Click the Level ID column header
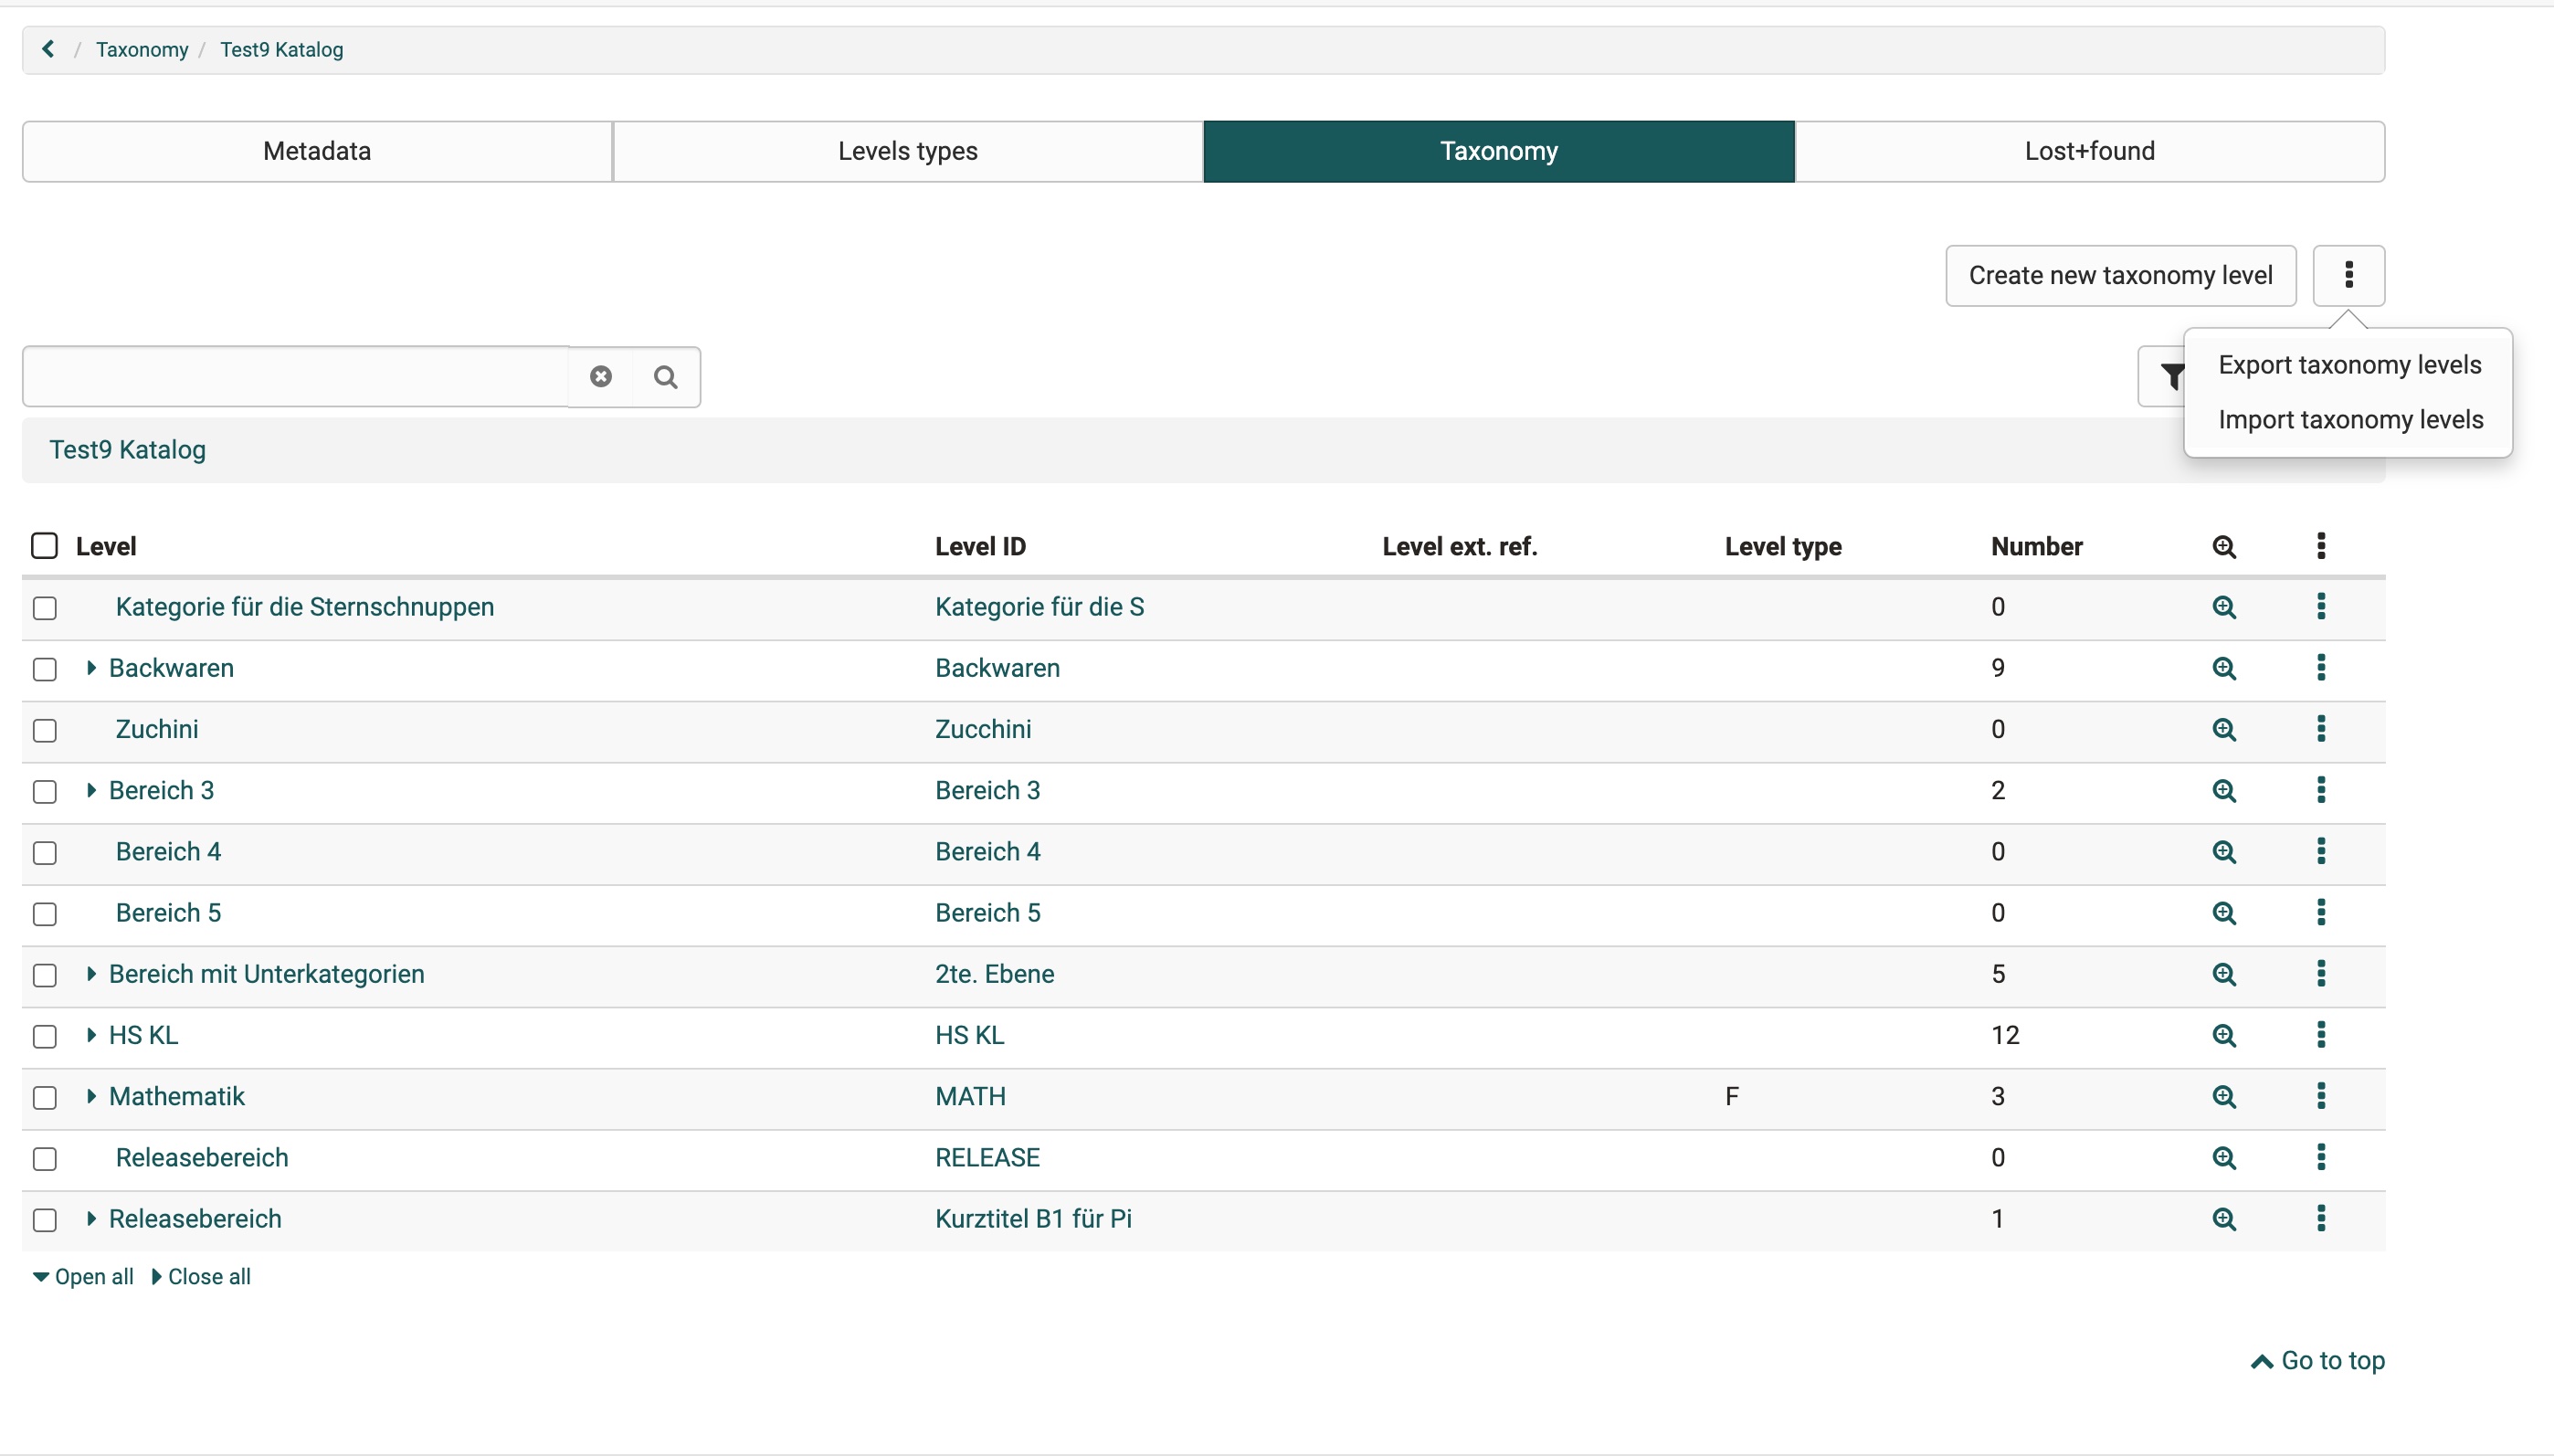 point(980,547)
